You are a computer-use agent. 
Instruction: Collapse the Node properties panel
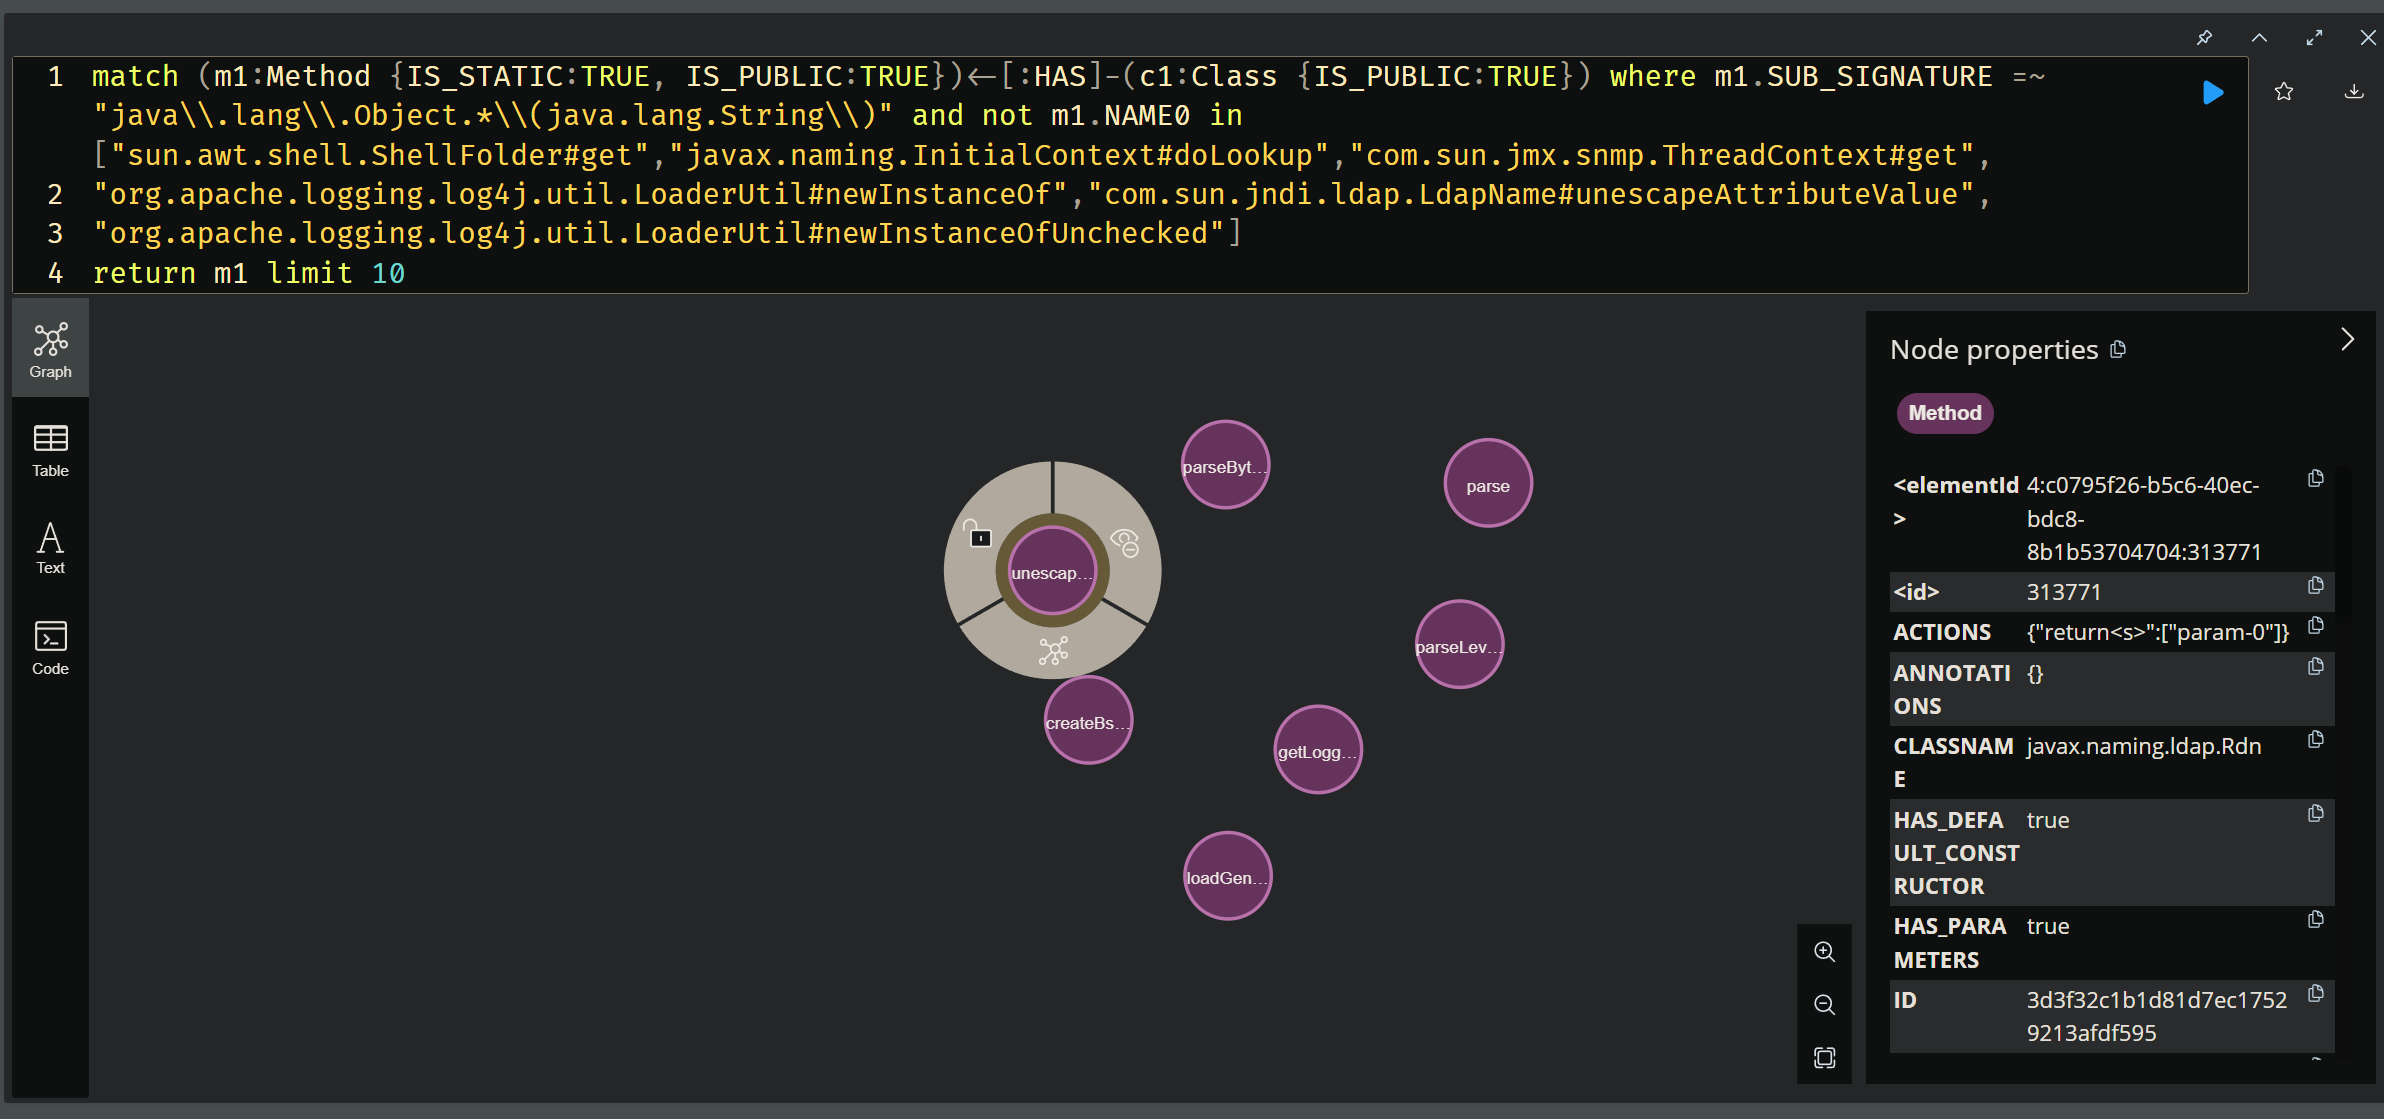click(2347, 340)
